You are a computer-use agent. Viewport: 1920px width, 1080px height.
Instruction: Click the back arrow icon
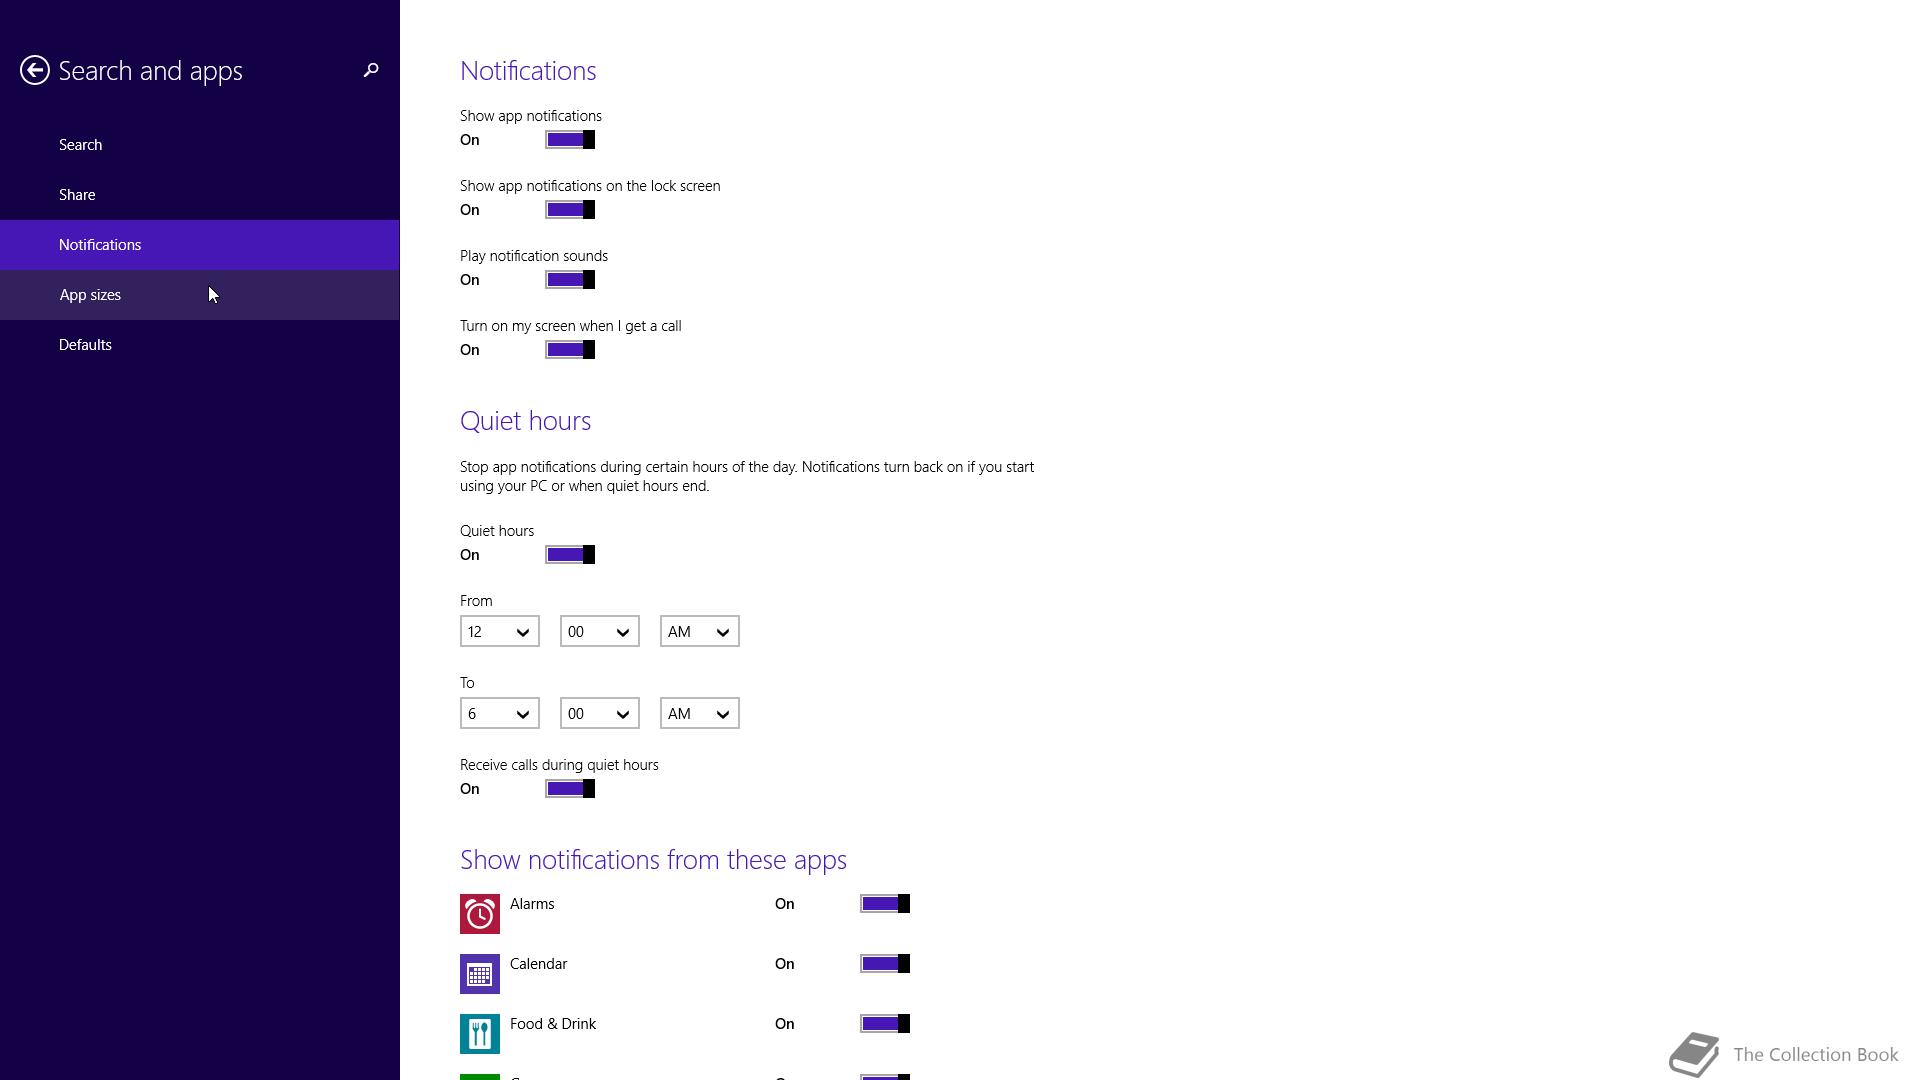tap(35, 70)
